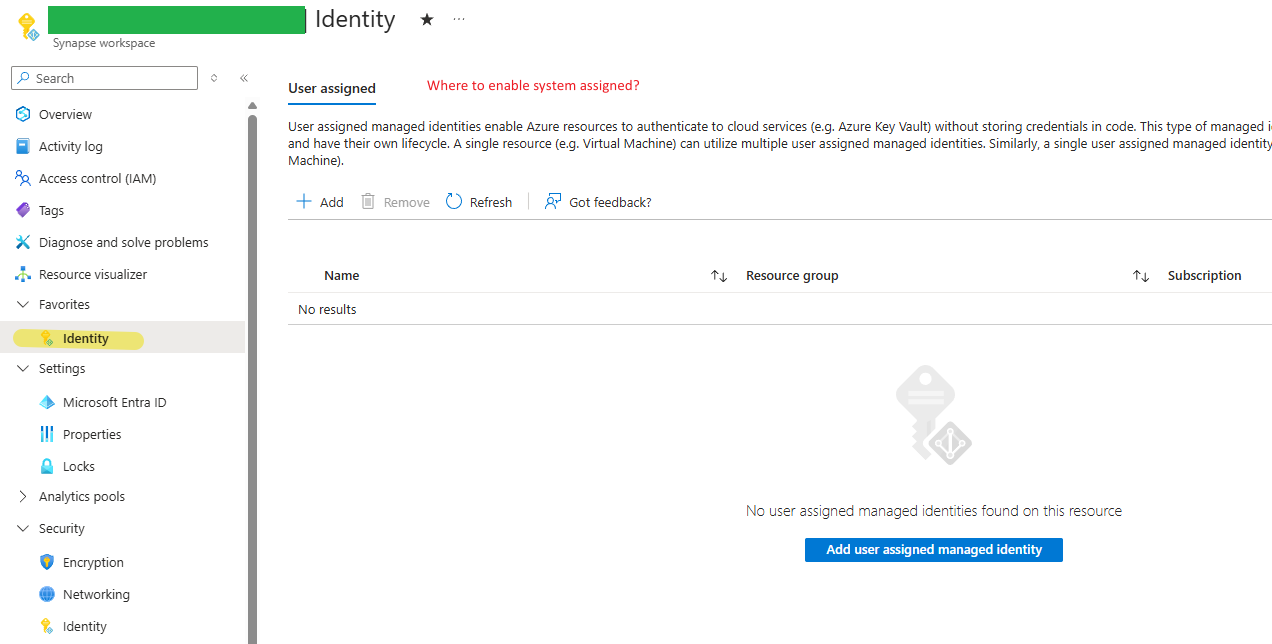Click the Activity log notebook icon
The height and width of the screenshot is (644, 1272).
23,146
